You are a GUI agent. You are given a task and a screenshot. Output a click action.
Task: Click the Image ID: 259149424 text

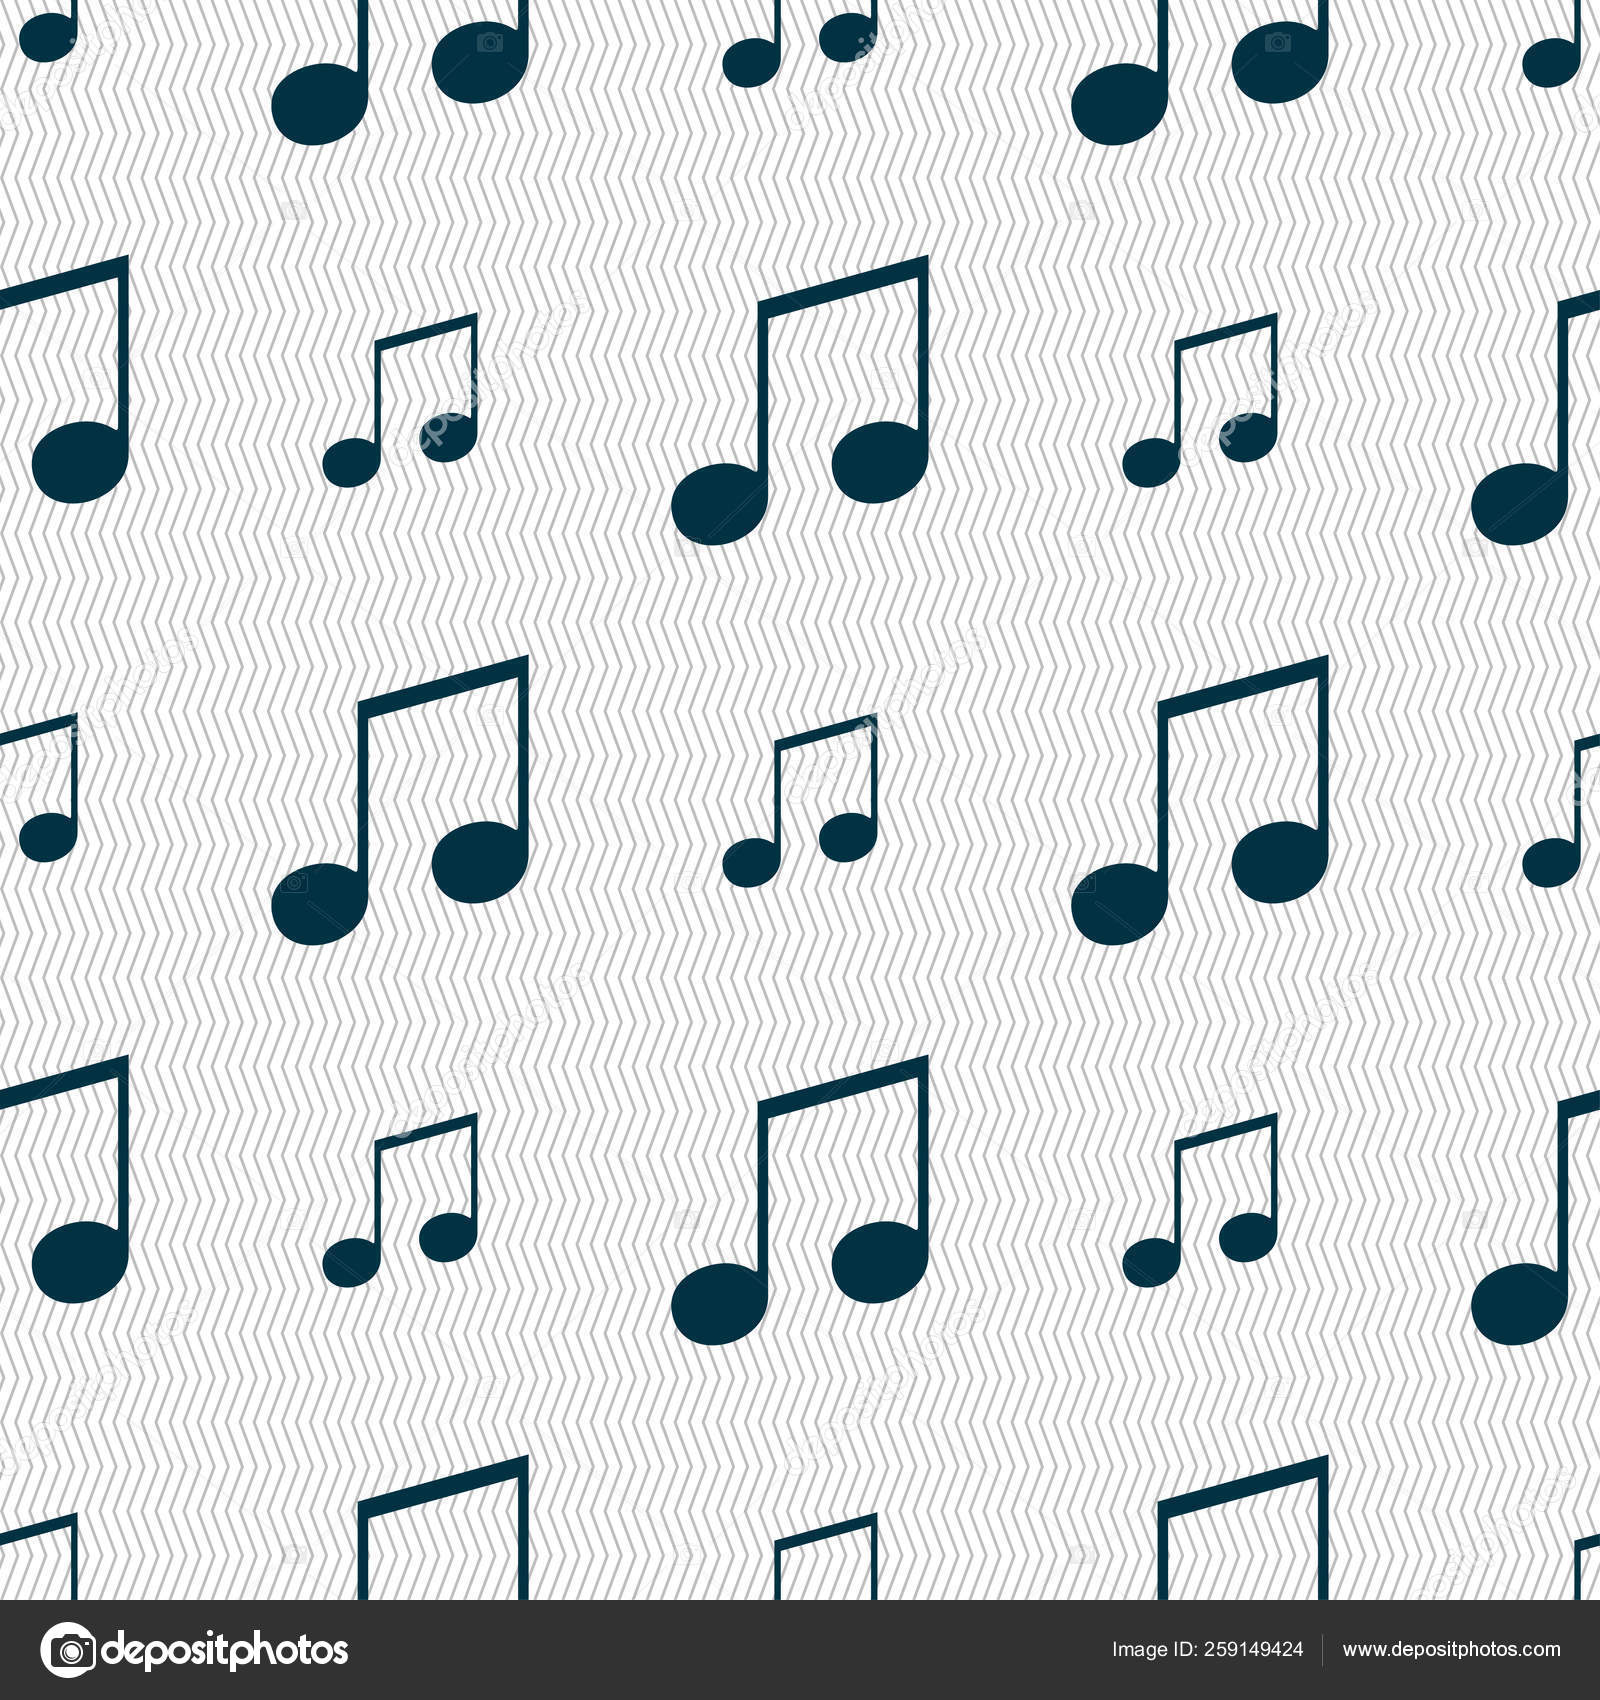(x=1207, y=1650)
